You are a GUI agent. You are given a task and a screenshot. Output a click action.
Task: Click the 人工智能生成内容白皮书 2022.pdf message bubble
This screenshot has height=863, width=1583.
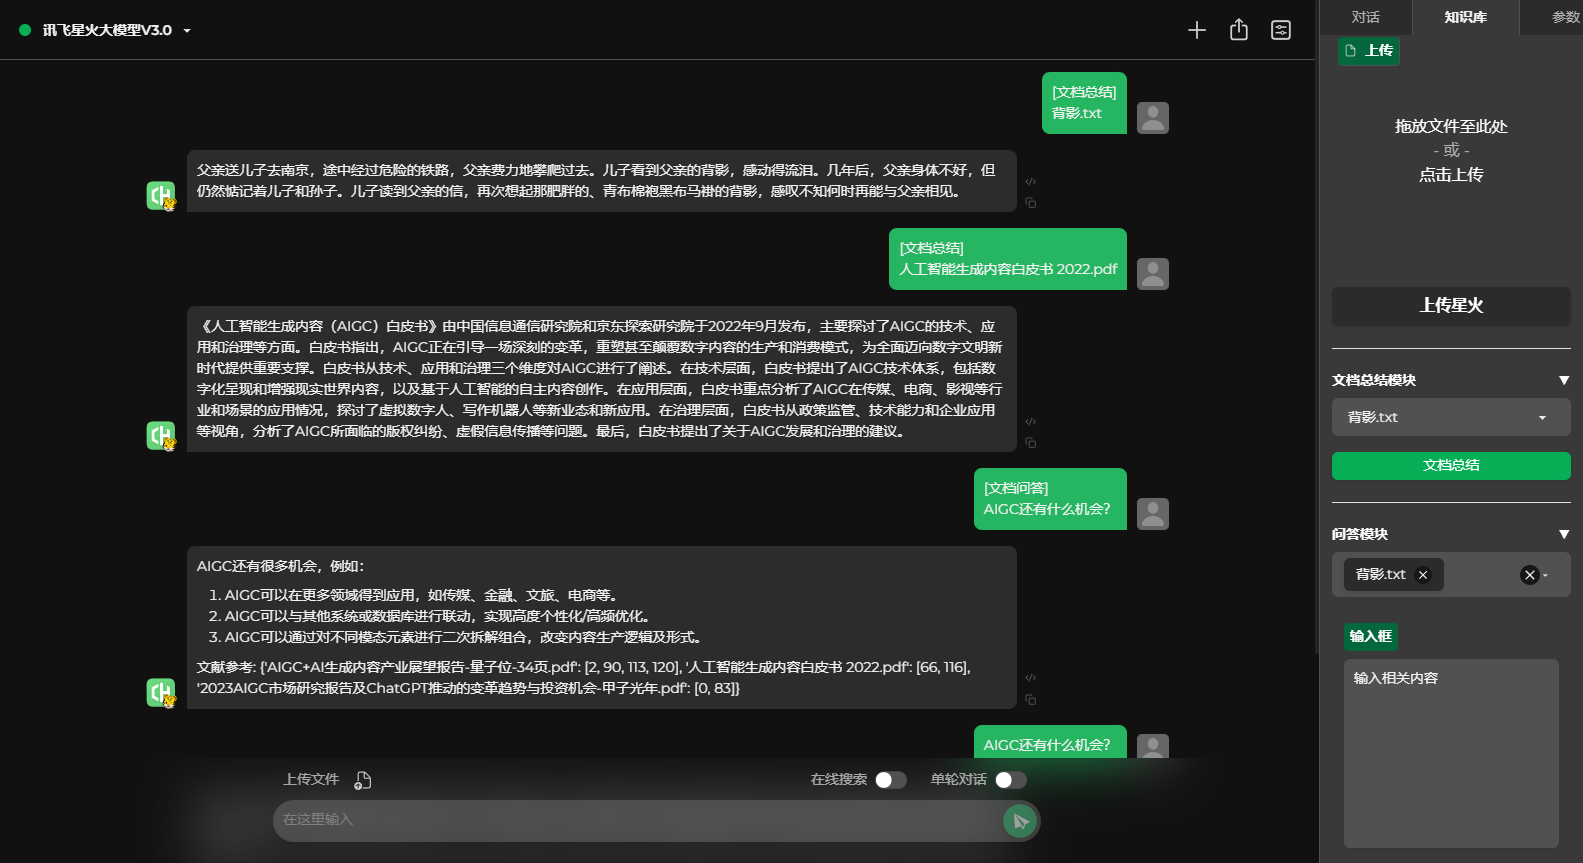click(x=1008, y=259)
